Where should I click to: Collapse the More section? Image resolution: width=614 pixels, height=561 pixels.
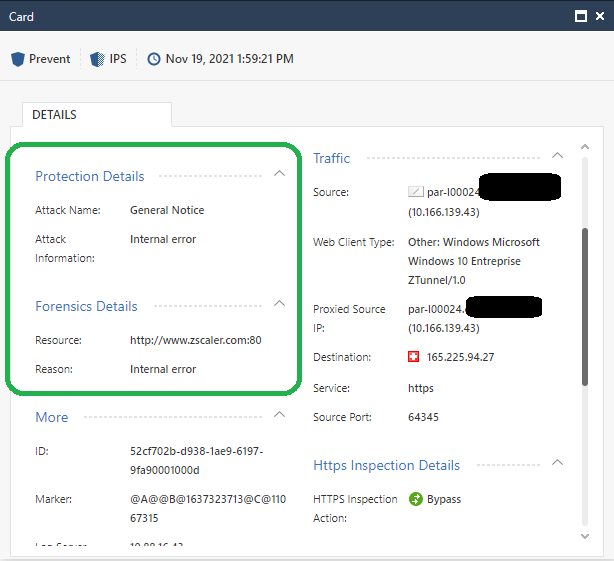(x=279, y=414)
